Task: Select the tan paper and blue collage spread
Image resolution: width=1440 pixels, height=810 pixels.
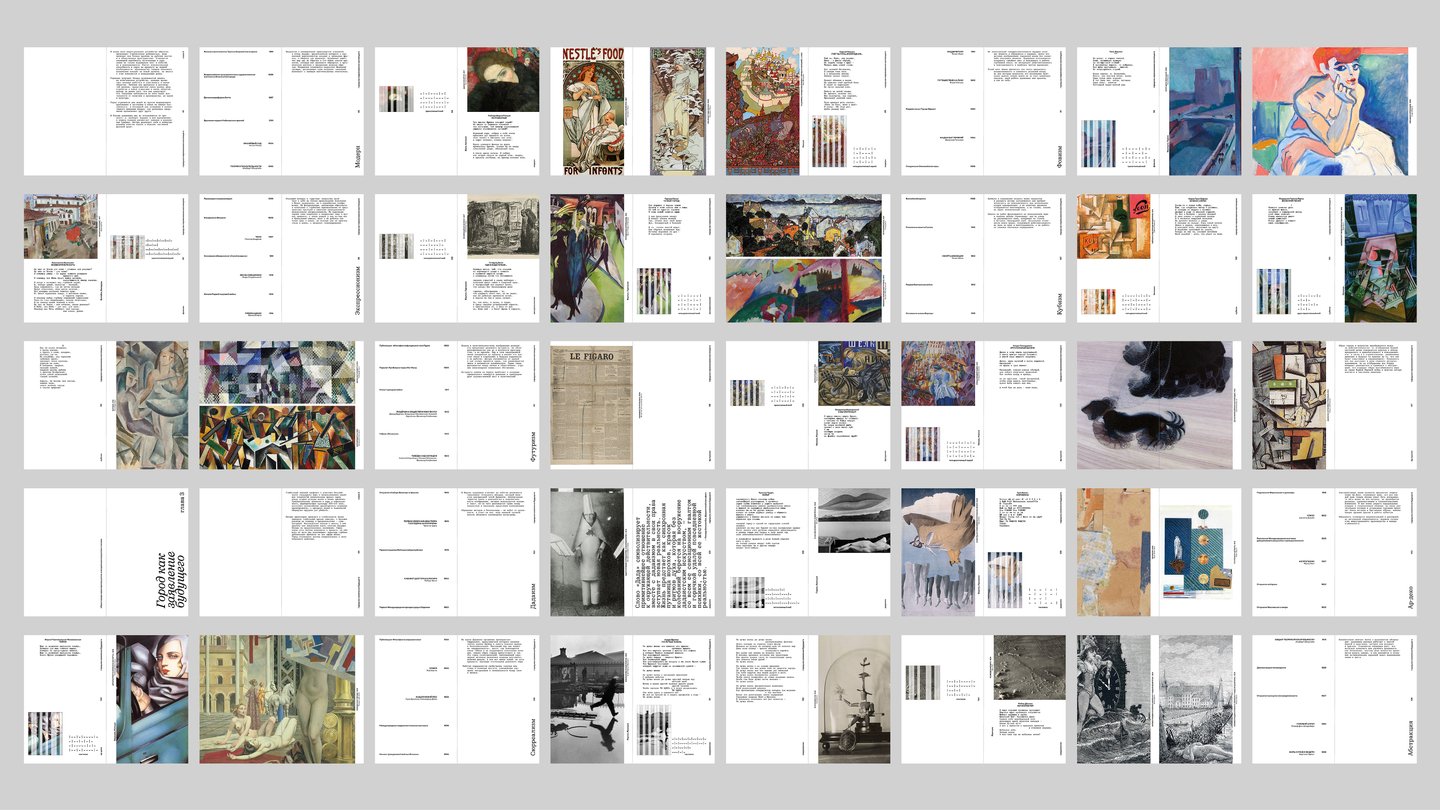Action: pos(1159,552)
